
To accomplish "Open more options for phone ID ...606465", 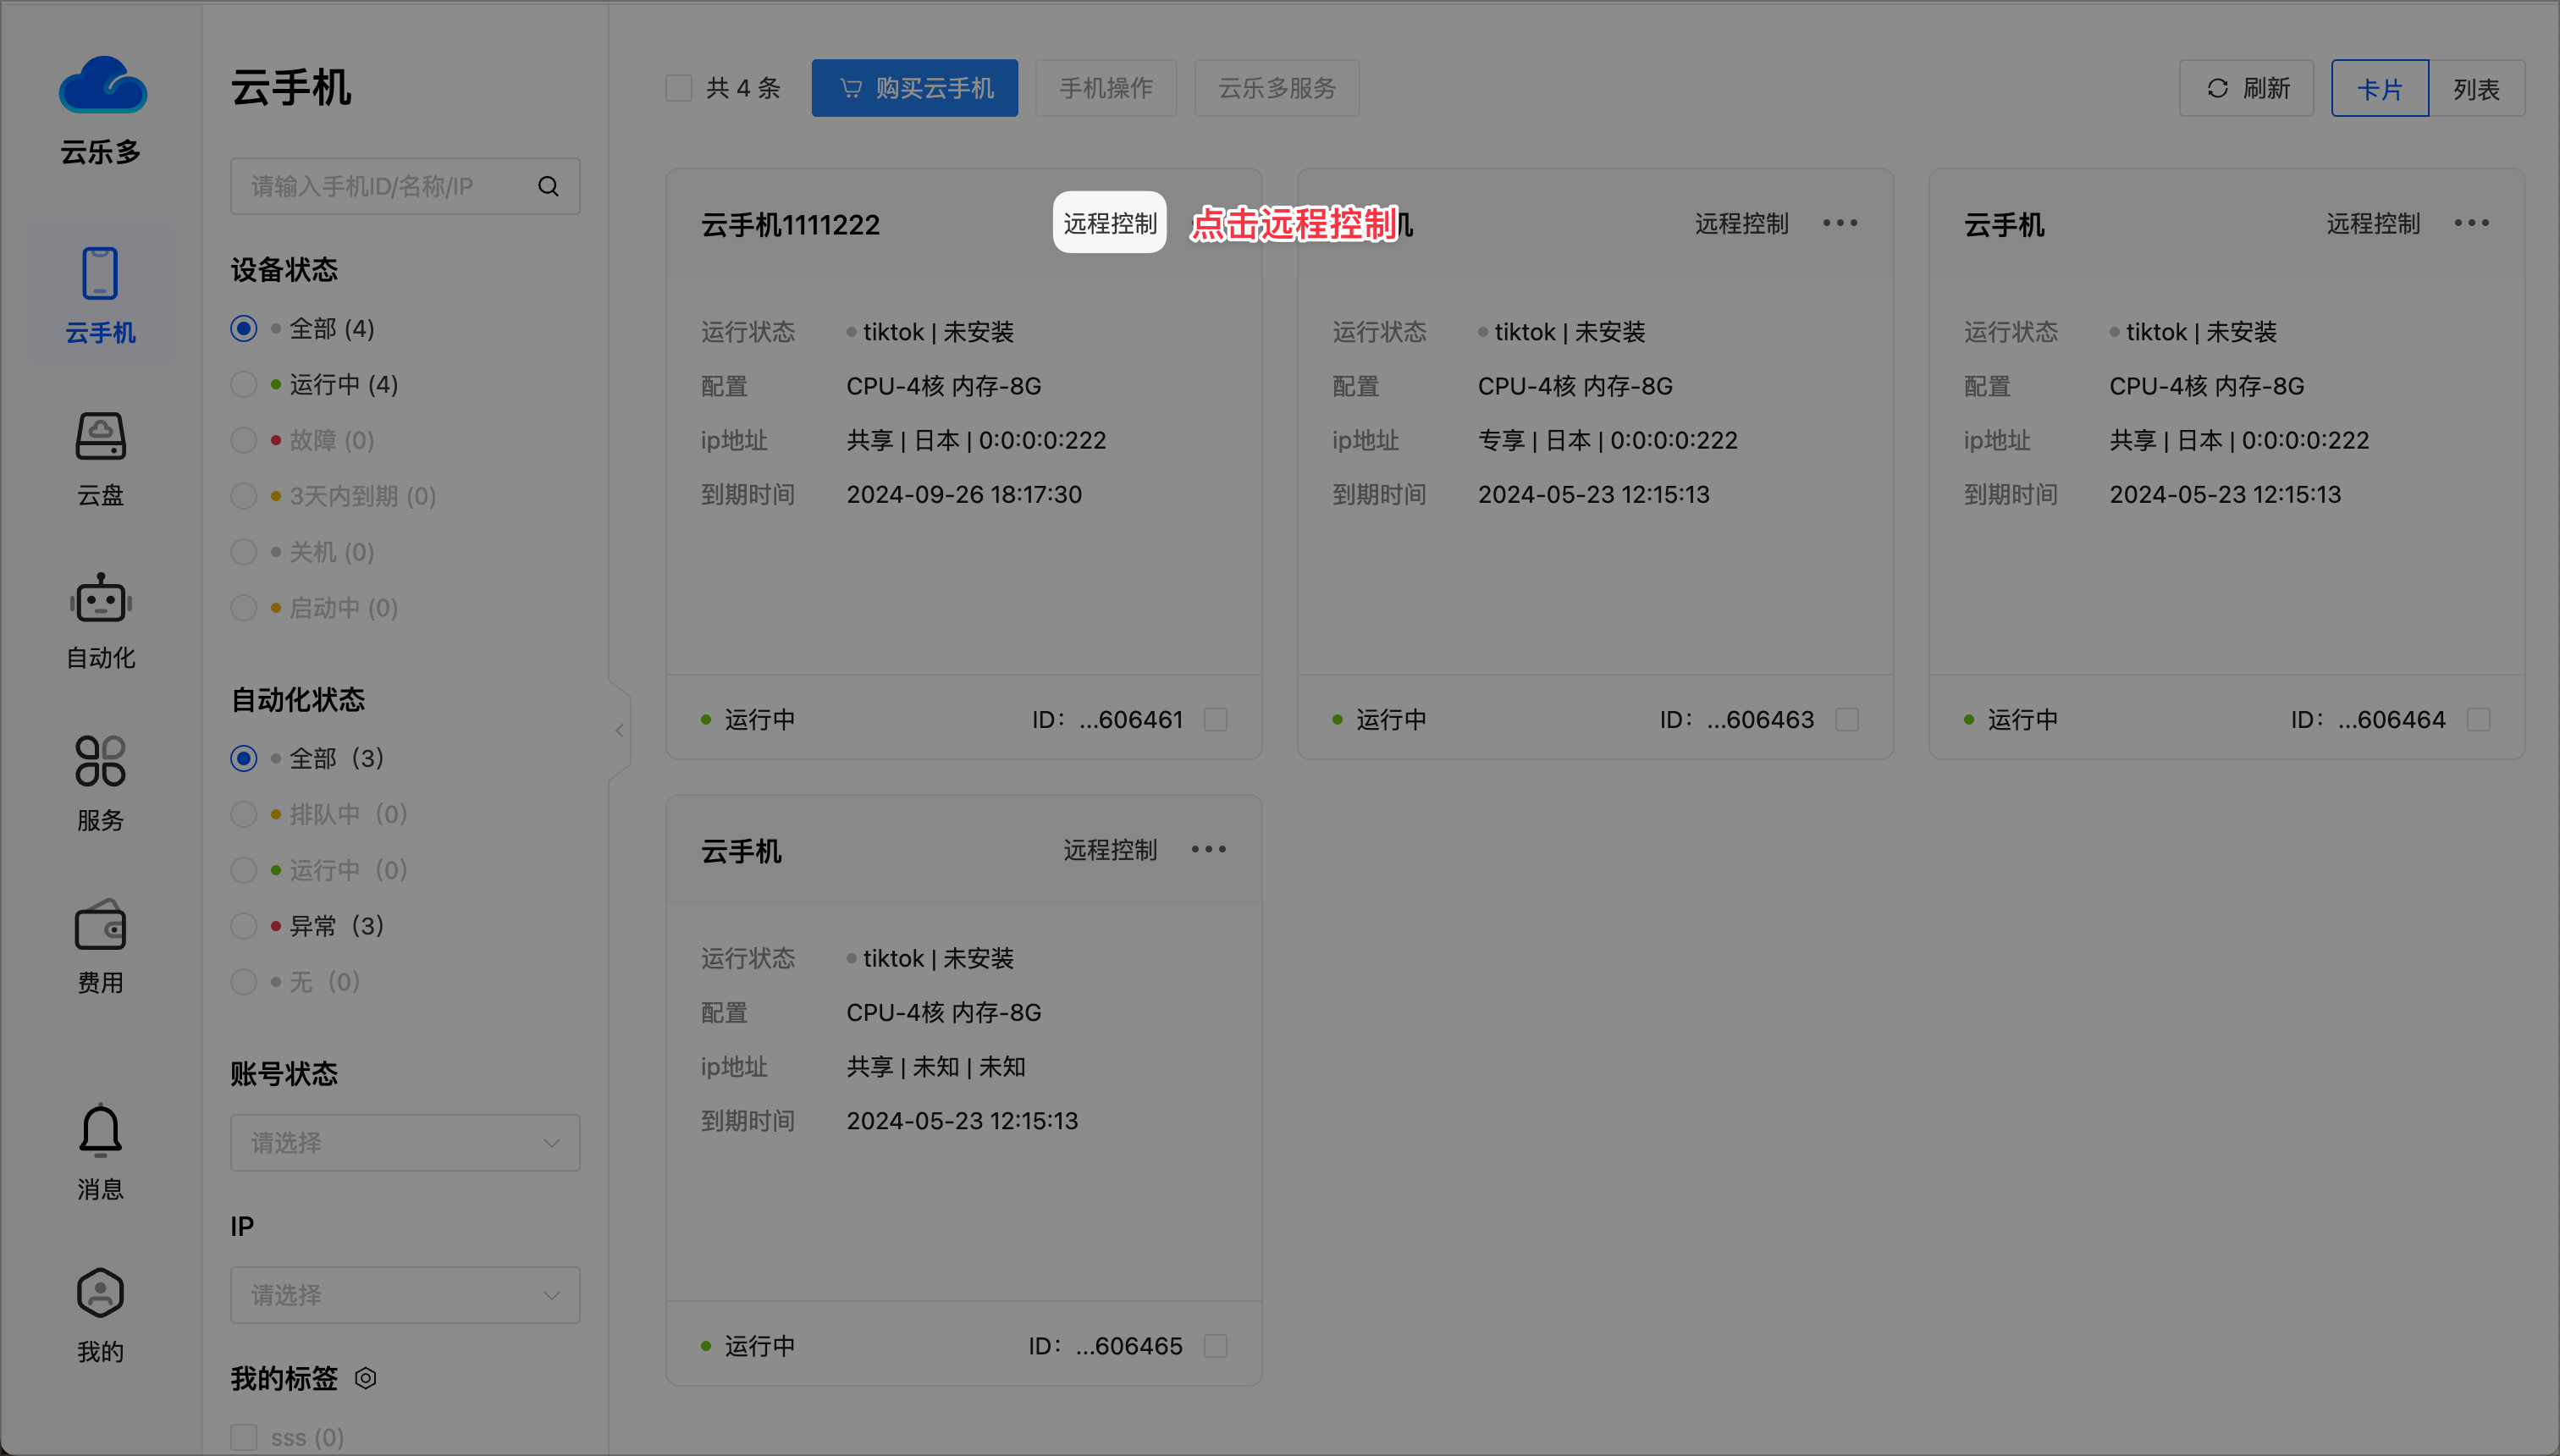I will tap(1208, 849).
